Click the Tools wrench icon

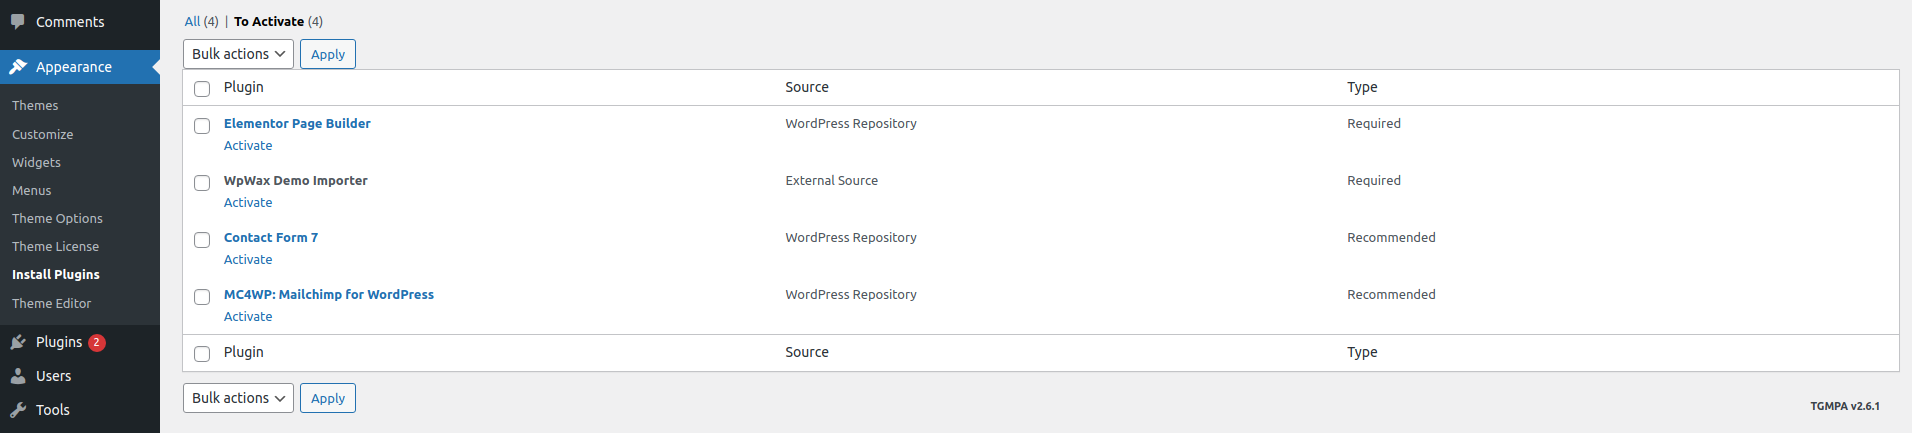pyautogui.click(x=18, y=410)
